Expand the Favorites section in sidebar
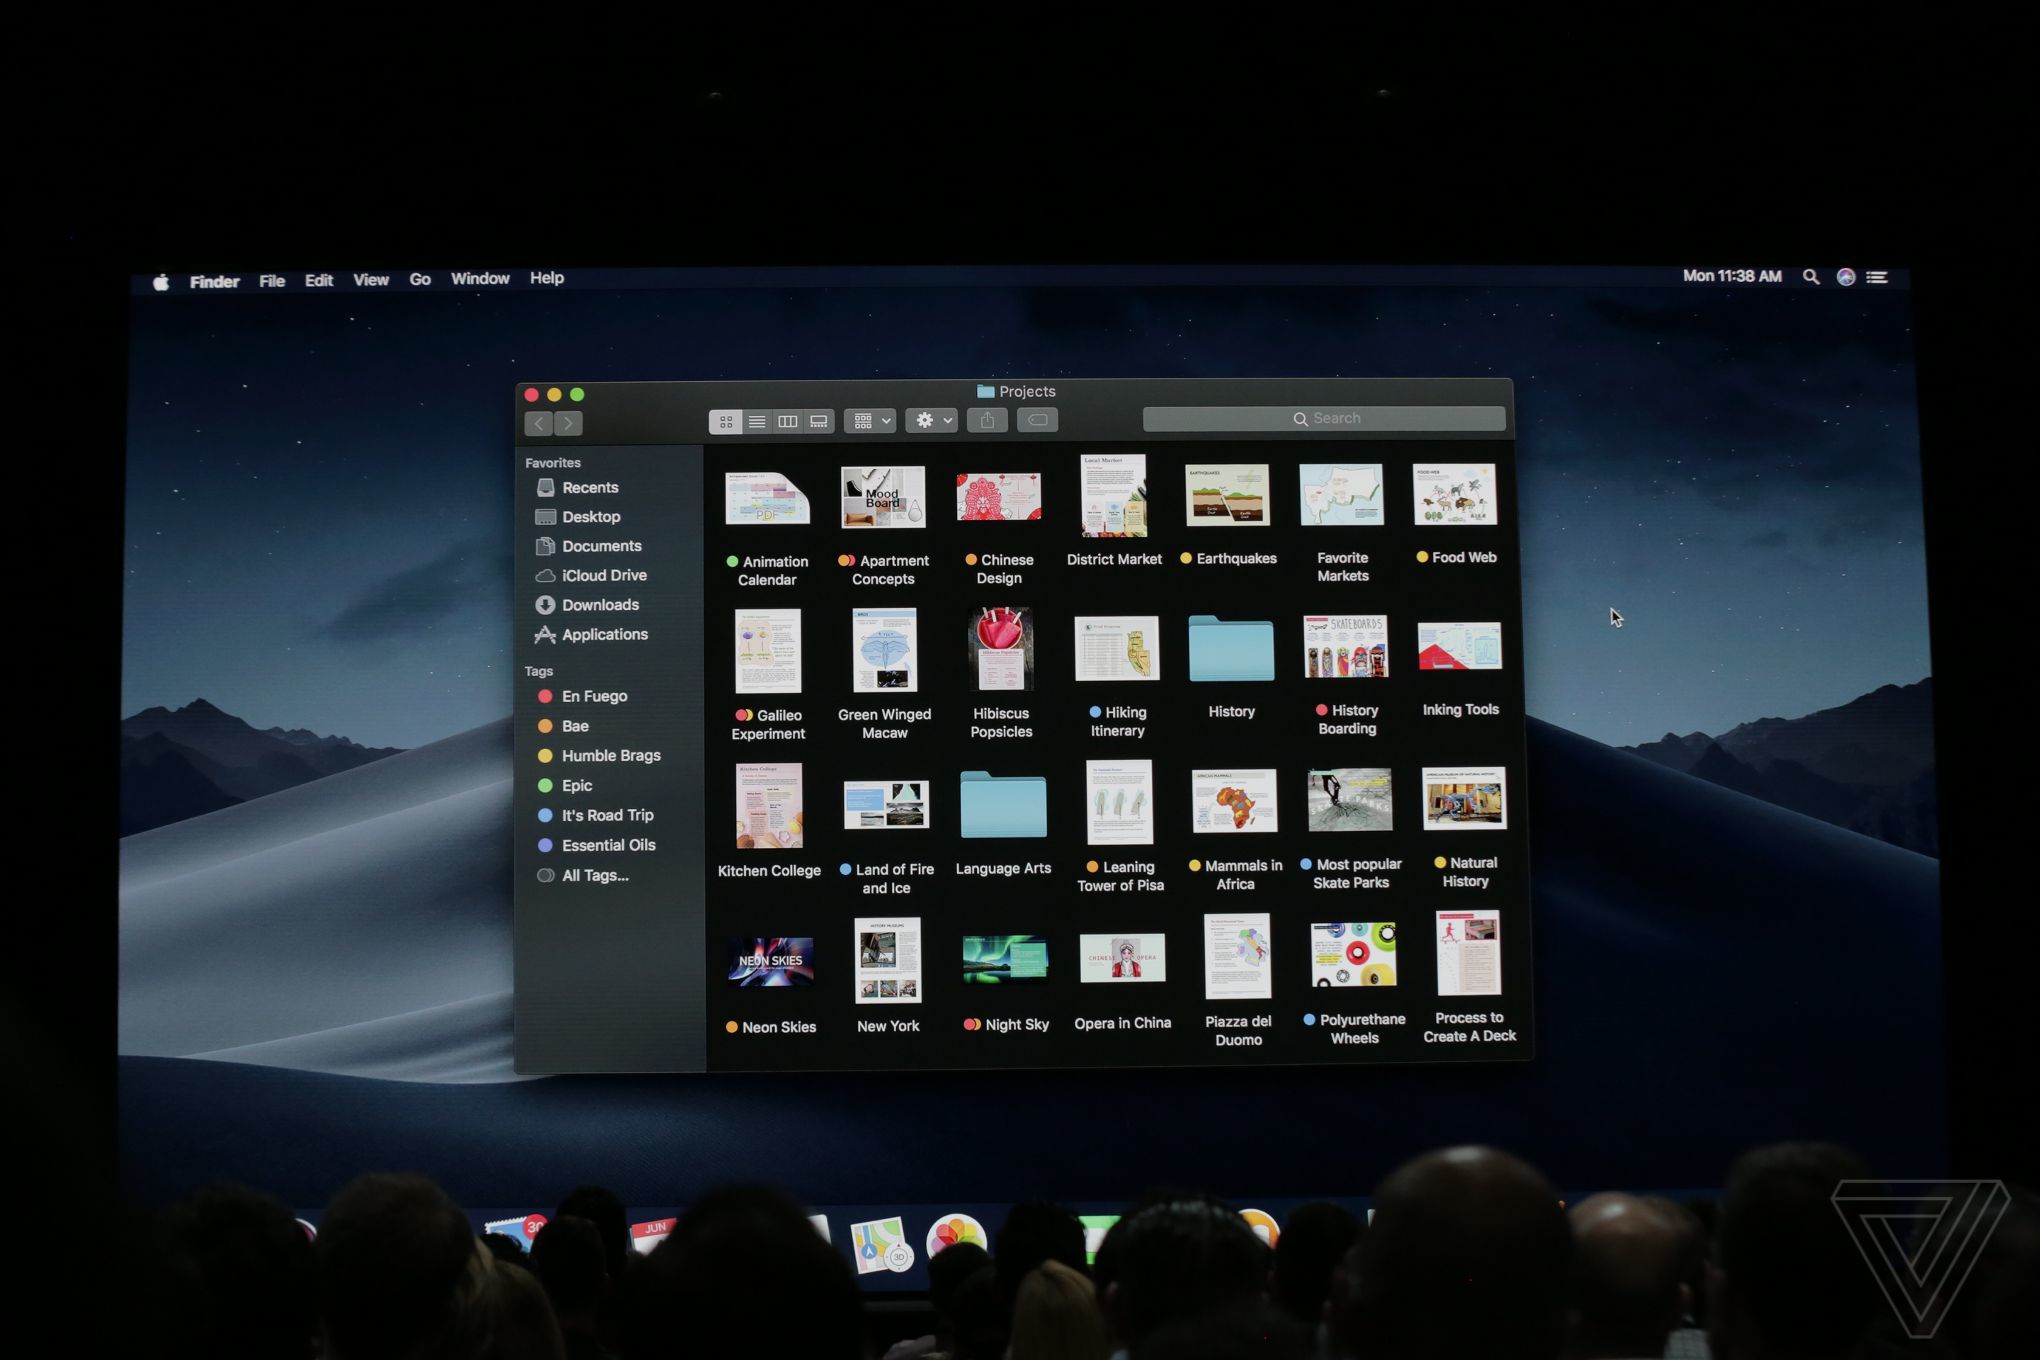 (554, 463)
